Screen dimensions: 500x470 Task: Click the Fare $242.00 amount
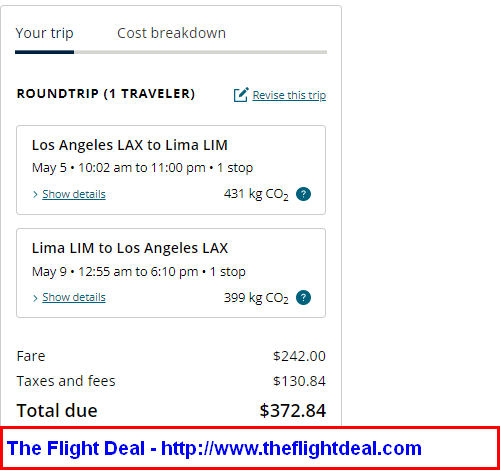point(299,356)
